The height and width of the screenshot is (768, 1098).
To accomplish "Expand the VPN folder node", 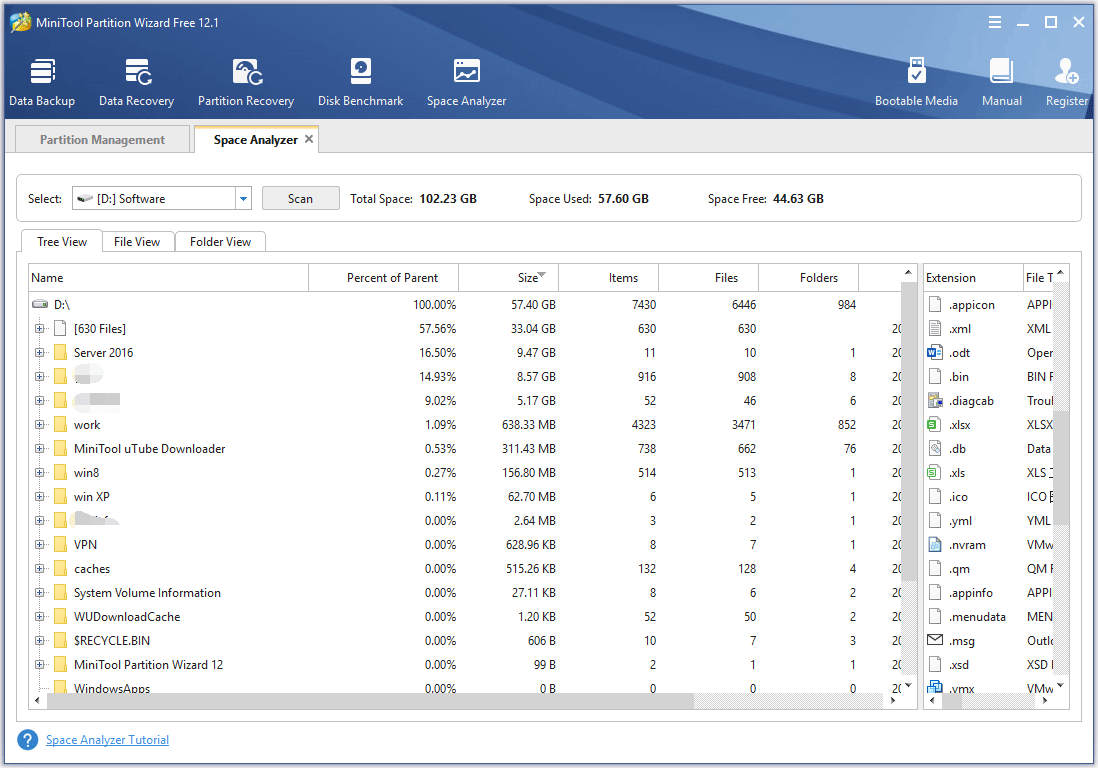I will pos(39,544).
